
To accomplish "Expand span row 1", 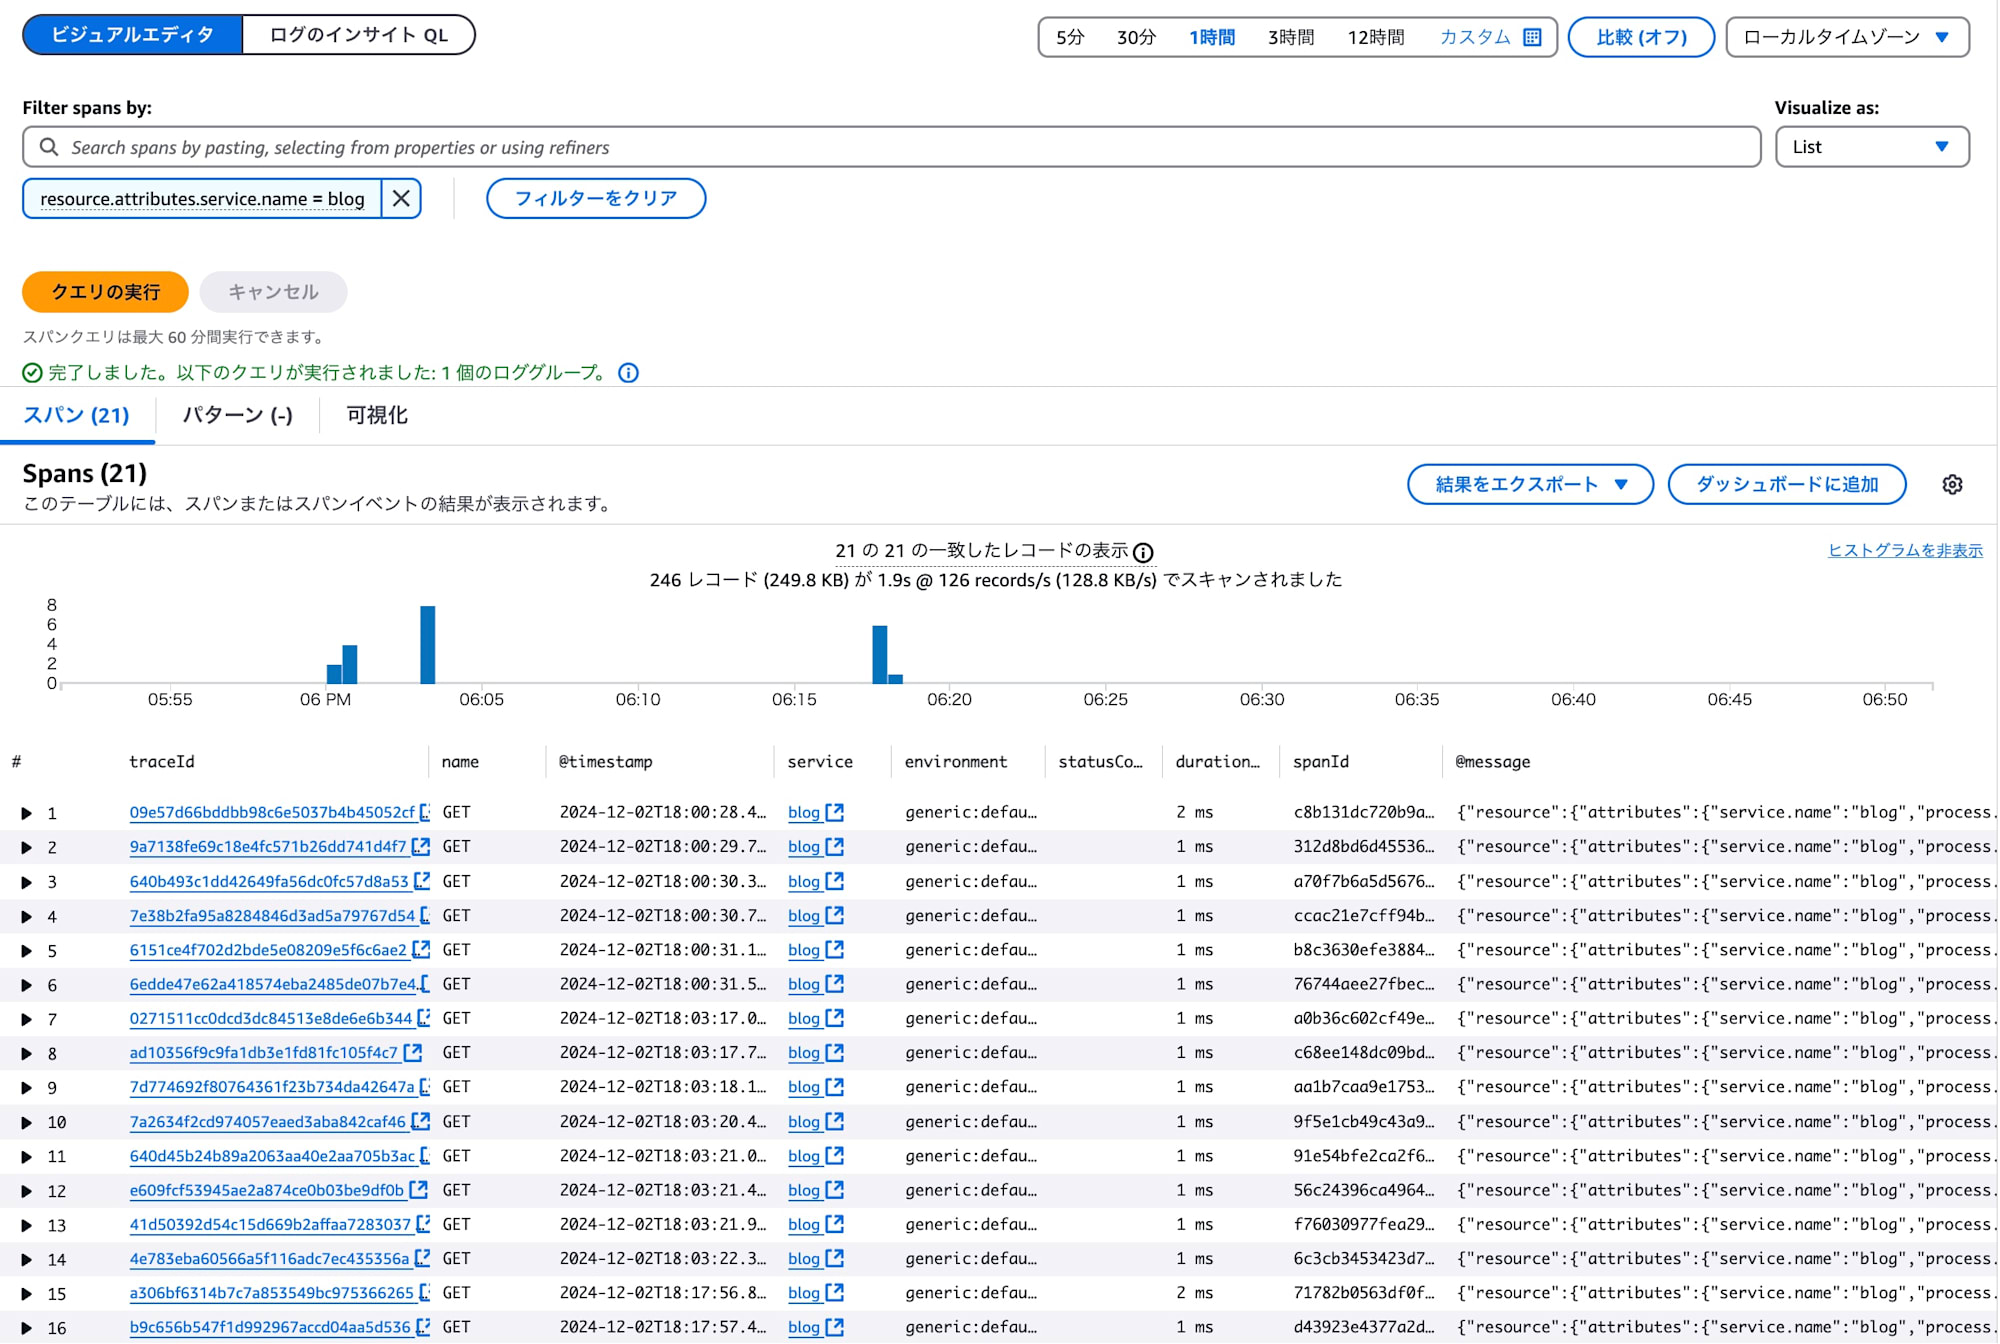I will (x=27, y=813).
